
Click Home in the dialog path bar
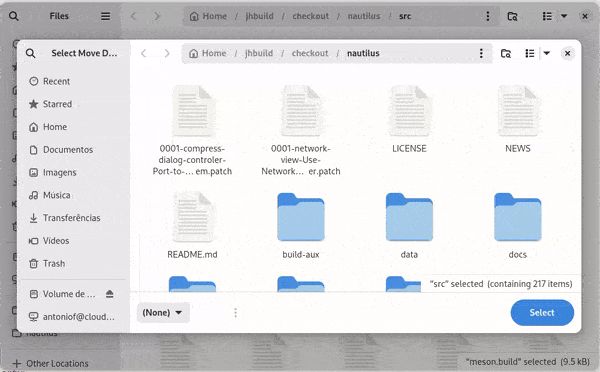coord(208,53)
